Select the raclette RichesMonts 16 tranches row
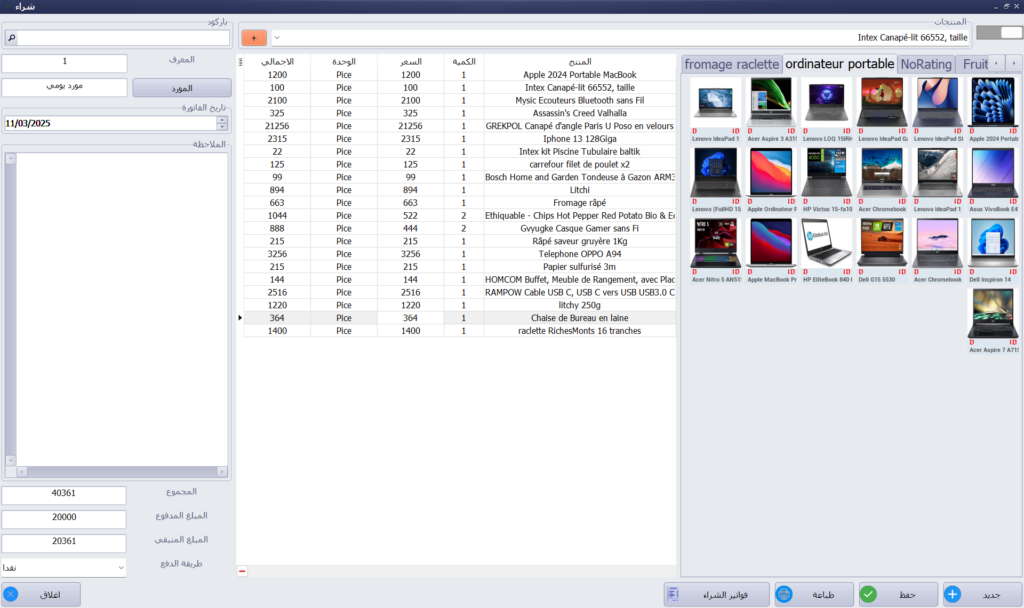1024x608 pixels. pos(460,330)
